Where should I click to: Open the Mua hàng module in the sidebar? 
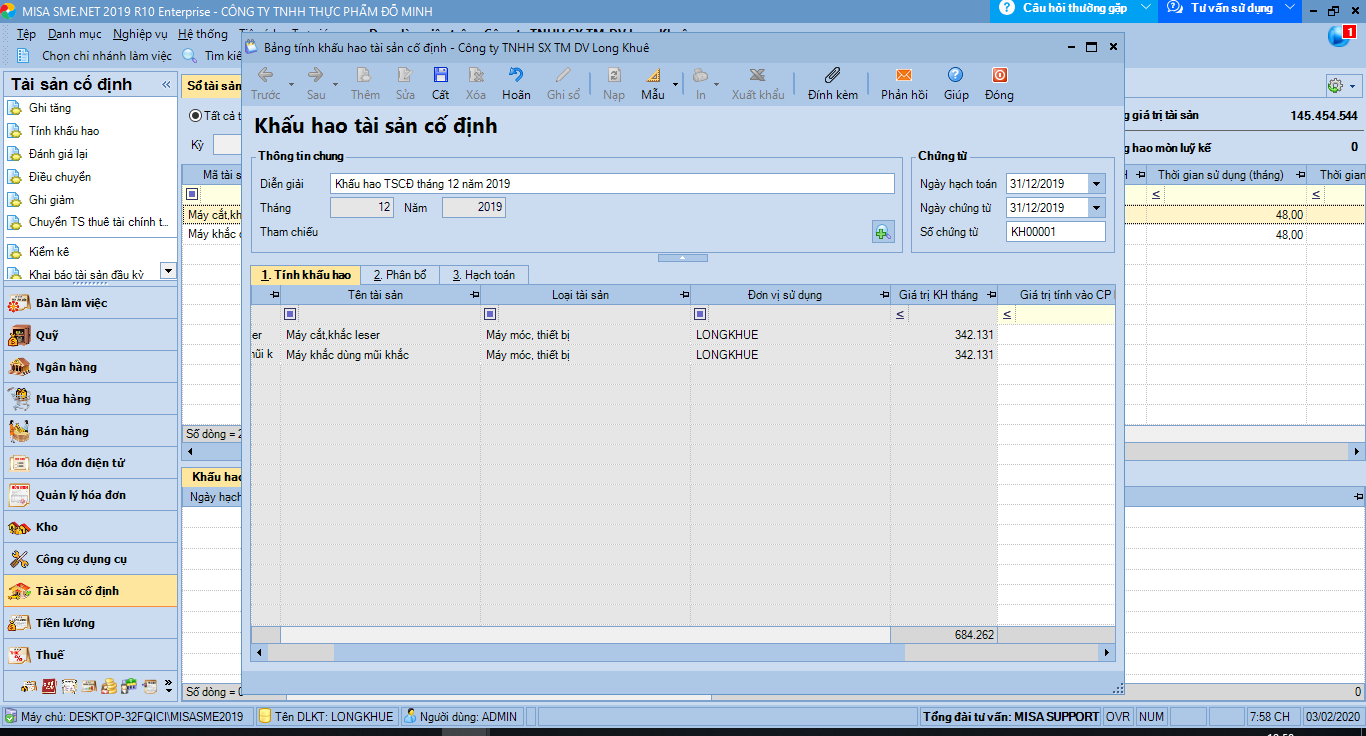pyautogui.click(x=89, y=399)
